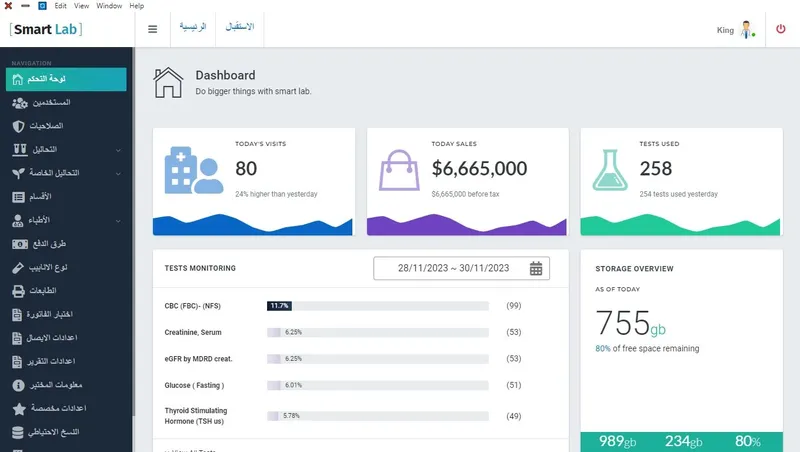Click the Thyroid Stimulating Hormone row label
The width and height of the screenshot is (800, 452).
click(x=196, y=416)
